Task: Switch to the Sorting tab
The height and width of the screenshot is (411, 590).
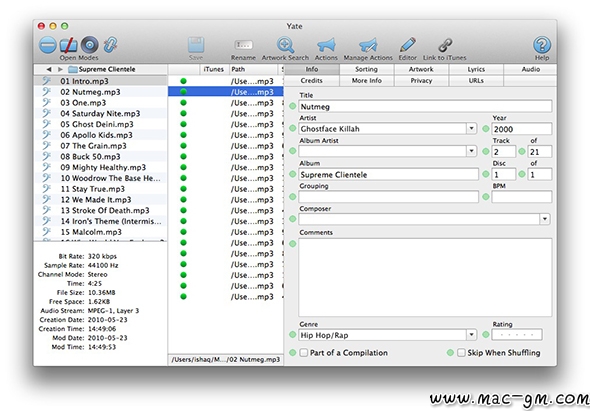Action: tap(366, 69)
